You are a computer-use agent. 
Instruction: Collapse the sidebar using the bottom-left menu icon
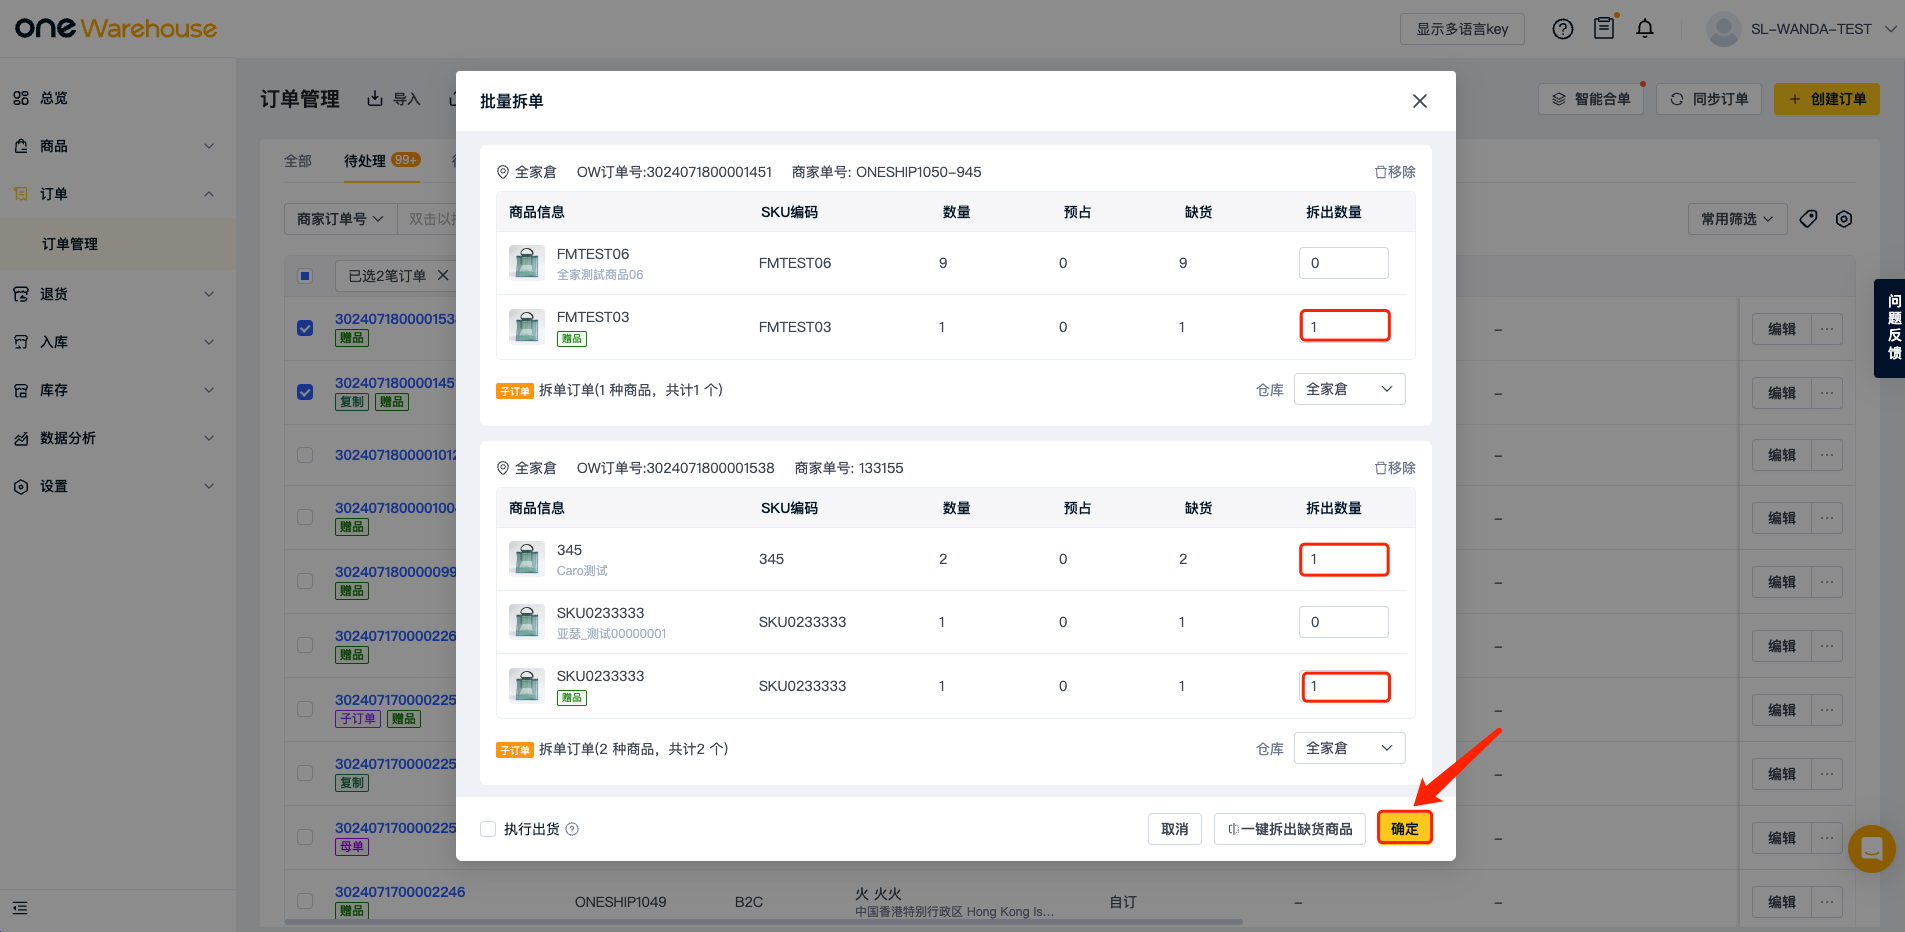pos(20,908)
